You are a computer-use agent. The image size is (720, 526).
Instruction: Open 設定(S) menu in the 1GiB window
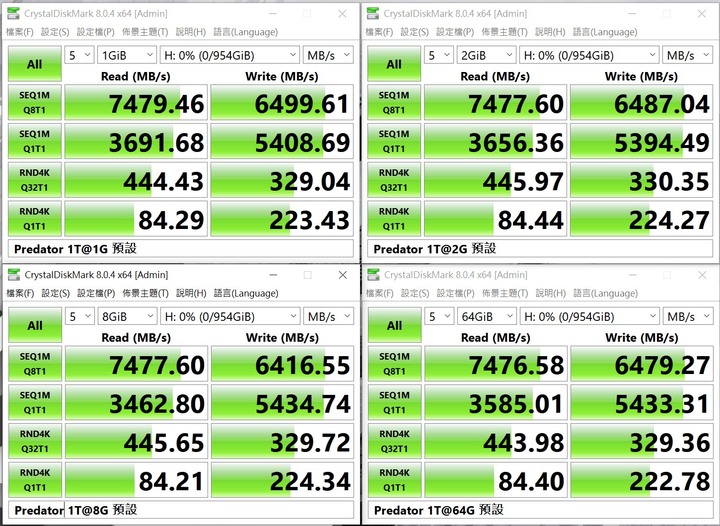(55, 32)
